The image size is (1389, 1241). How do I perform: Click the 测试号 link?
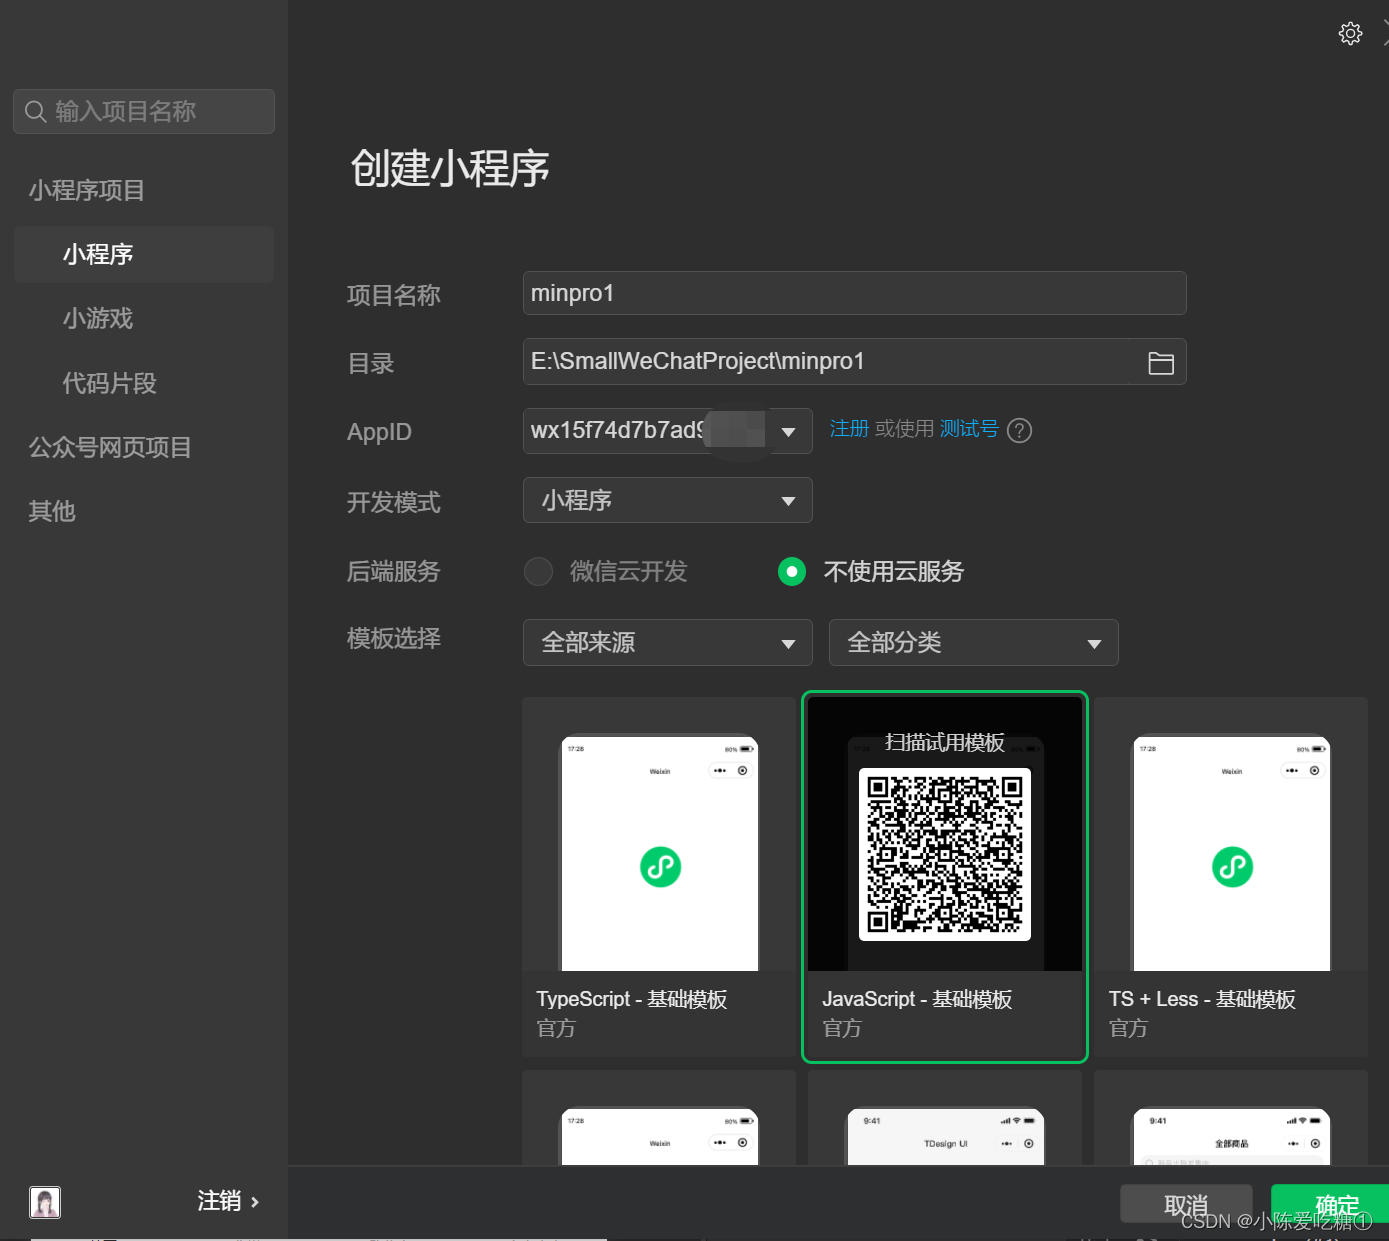click(969, 429)
